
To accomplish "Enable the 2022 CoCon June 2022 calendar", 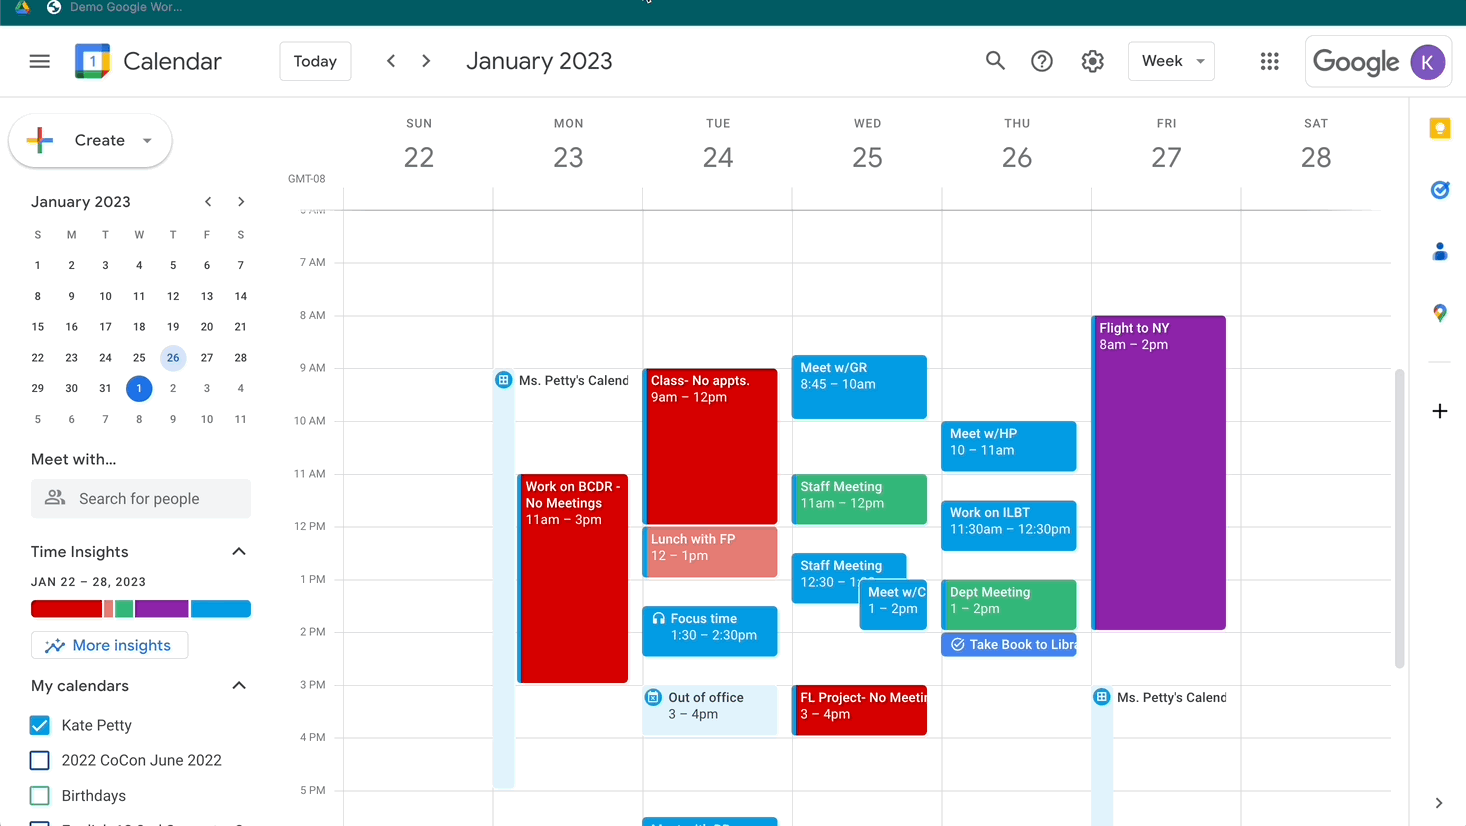I will (x=39, y=760).
